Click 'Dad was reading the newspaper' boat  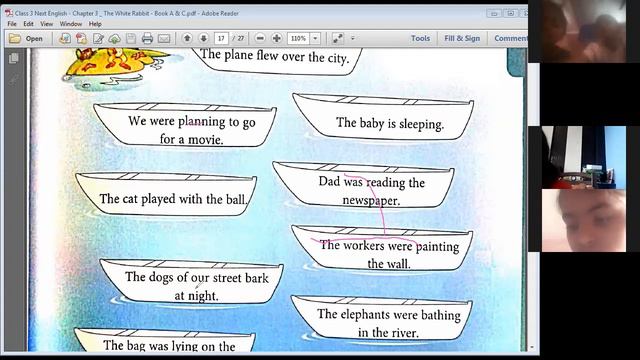coord(371,191)
